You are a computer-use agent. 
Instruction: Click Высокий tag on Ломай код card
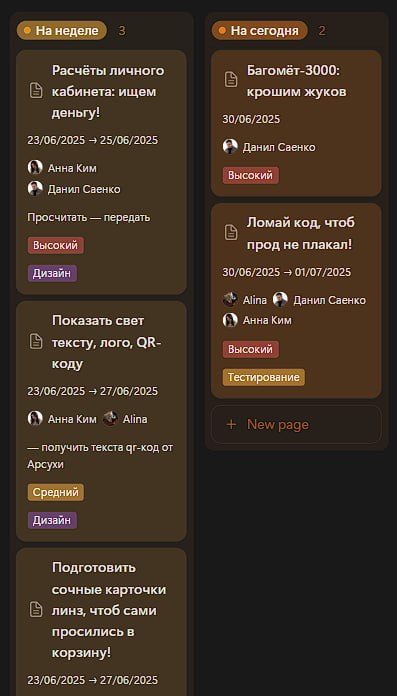250,349
